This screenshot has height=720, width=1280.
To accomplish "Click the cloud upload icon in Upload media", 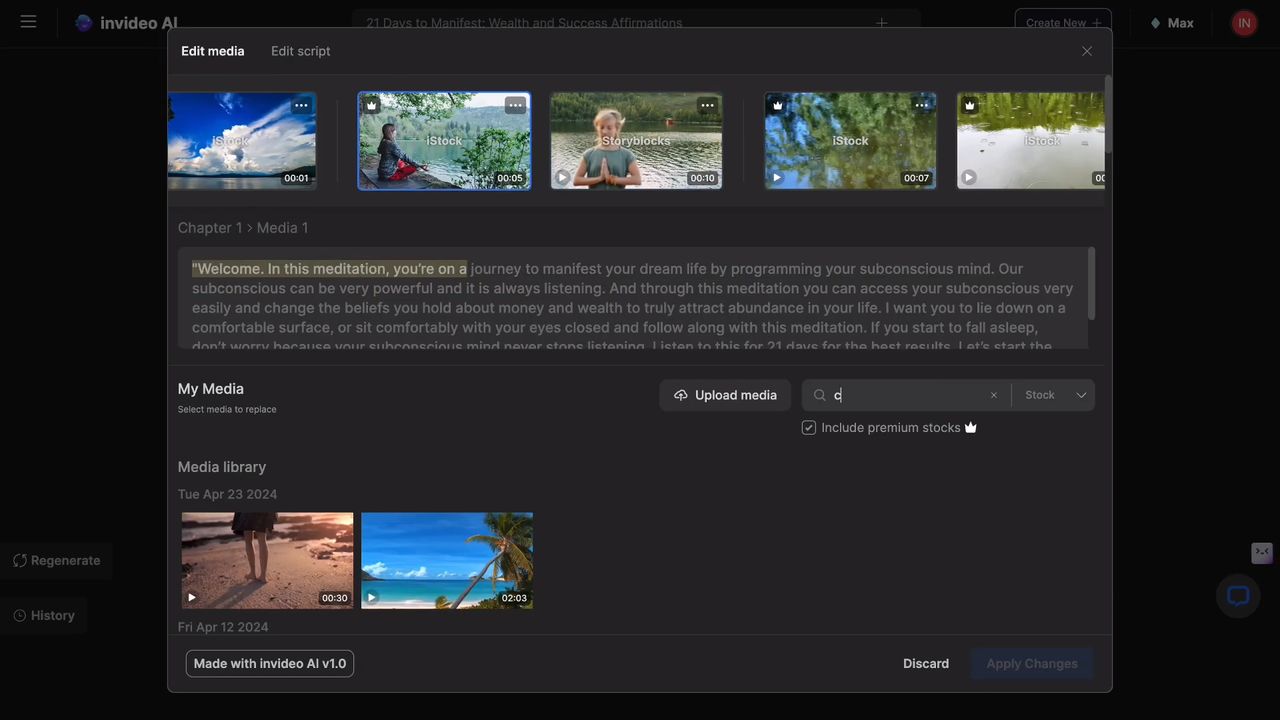I will point(681,395).
